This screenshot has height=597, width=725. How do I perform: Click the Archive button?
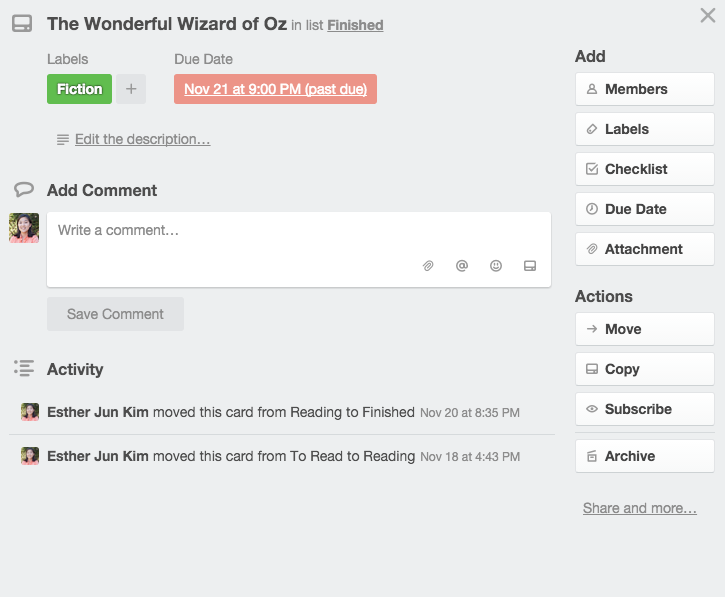tap(644, 456)
